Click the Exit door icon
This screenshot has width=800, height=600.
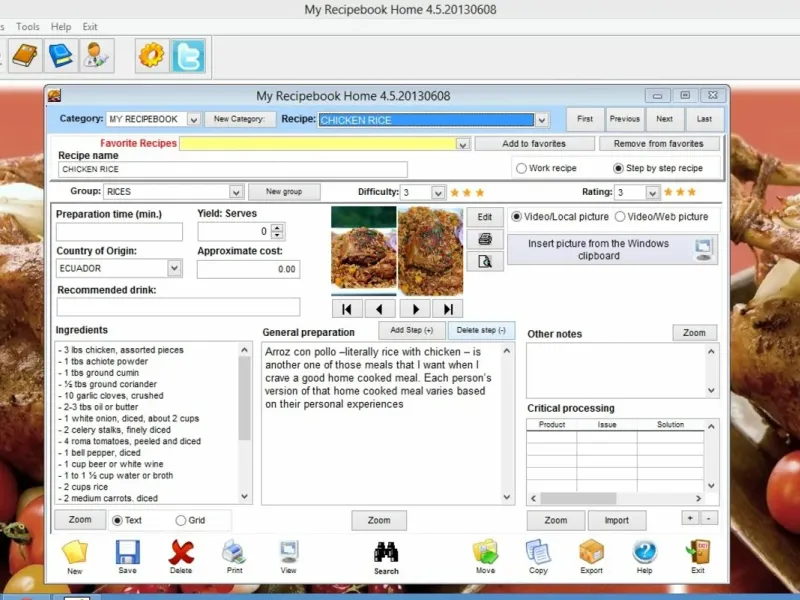click(698, 557)
